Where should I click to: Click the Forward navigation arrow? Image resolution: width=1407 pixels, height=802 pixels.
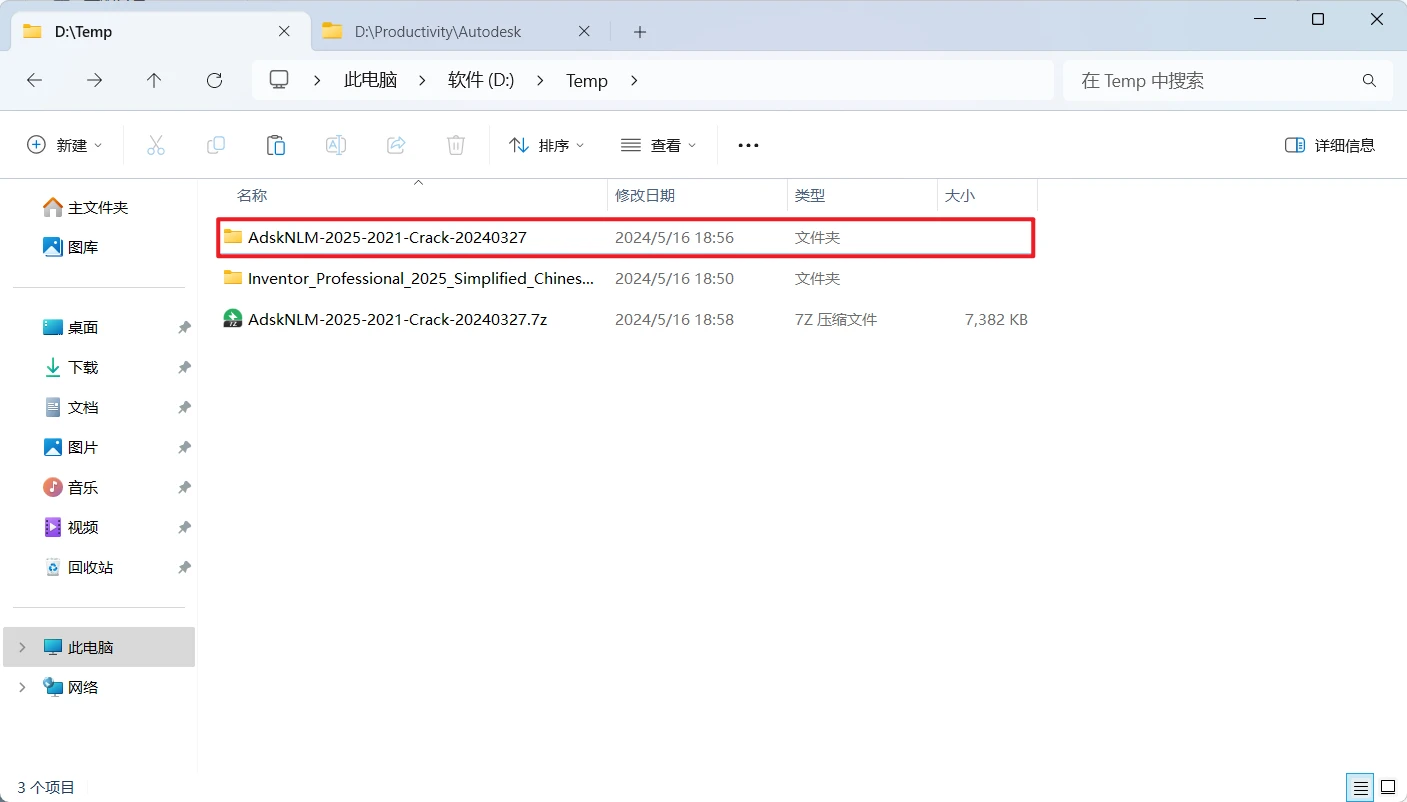pos(95,81)
